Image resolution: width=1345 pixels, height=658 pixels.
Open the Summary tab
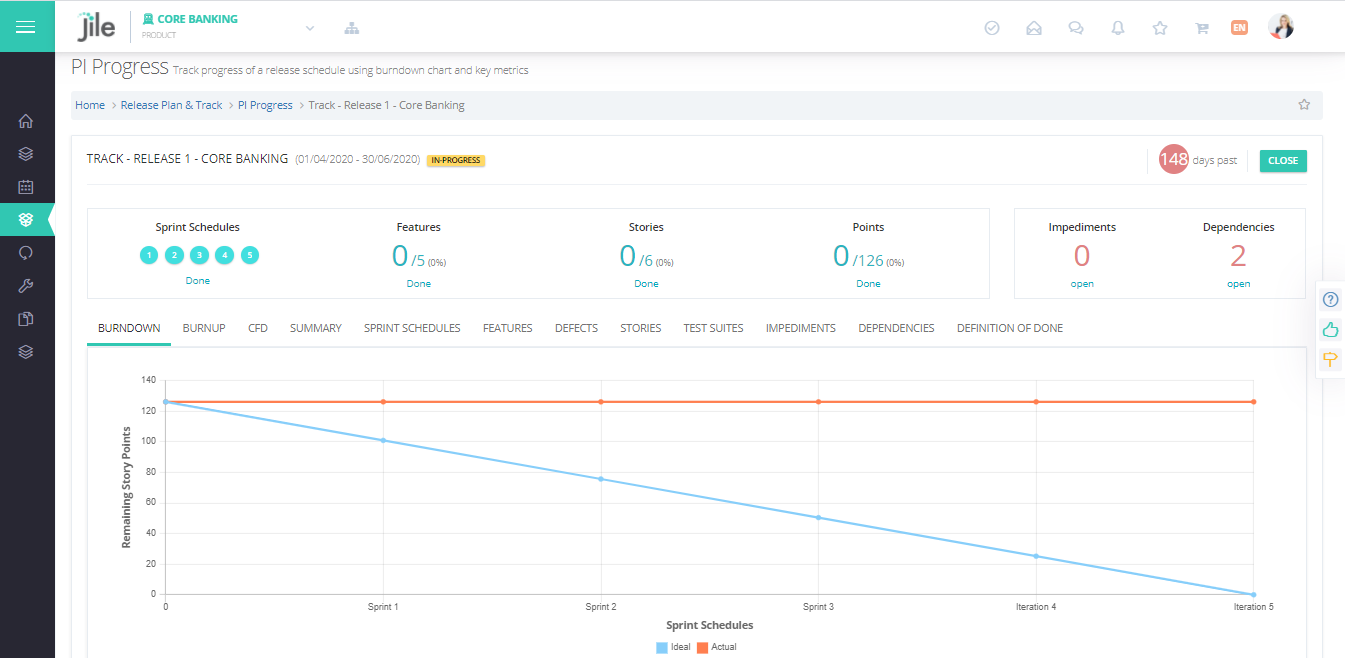[316, 328]
